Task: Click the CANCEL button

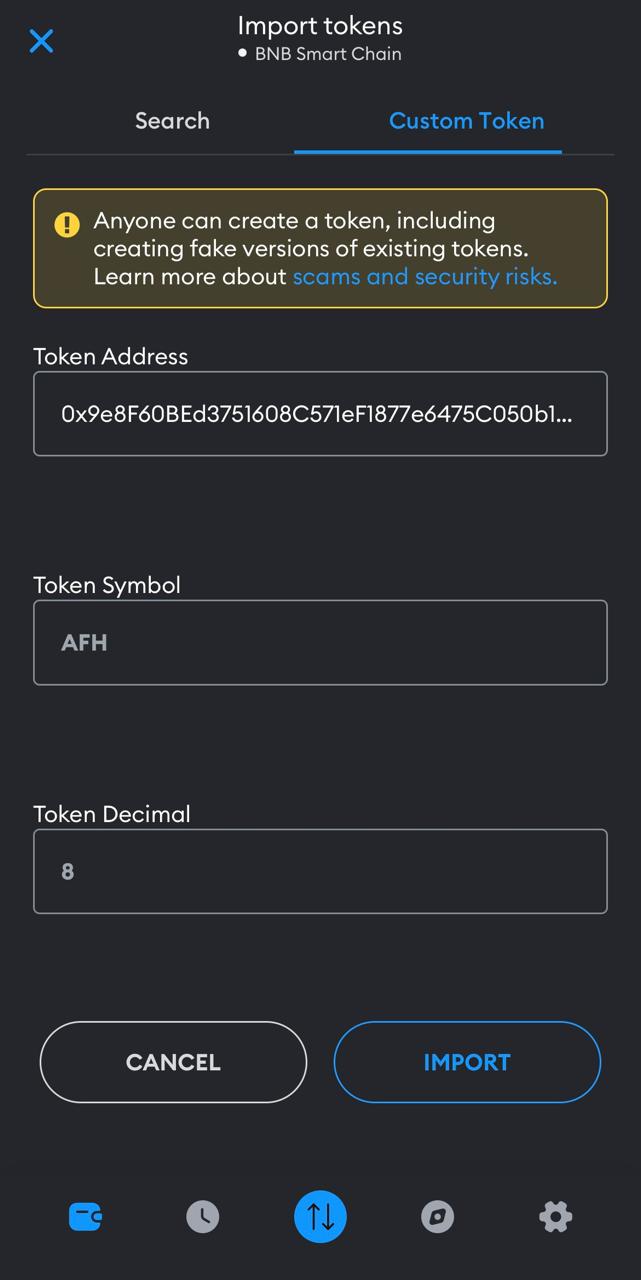Action: pyautogui.click(x=173, y=1062)
